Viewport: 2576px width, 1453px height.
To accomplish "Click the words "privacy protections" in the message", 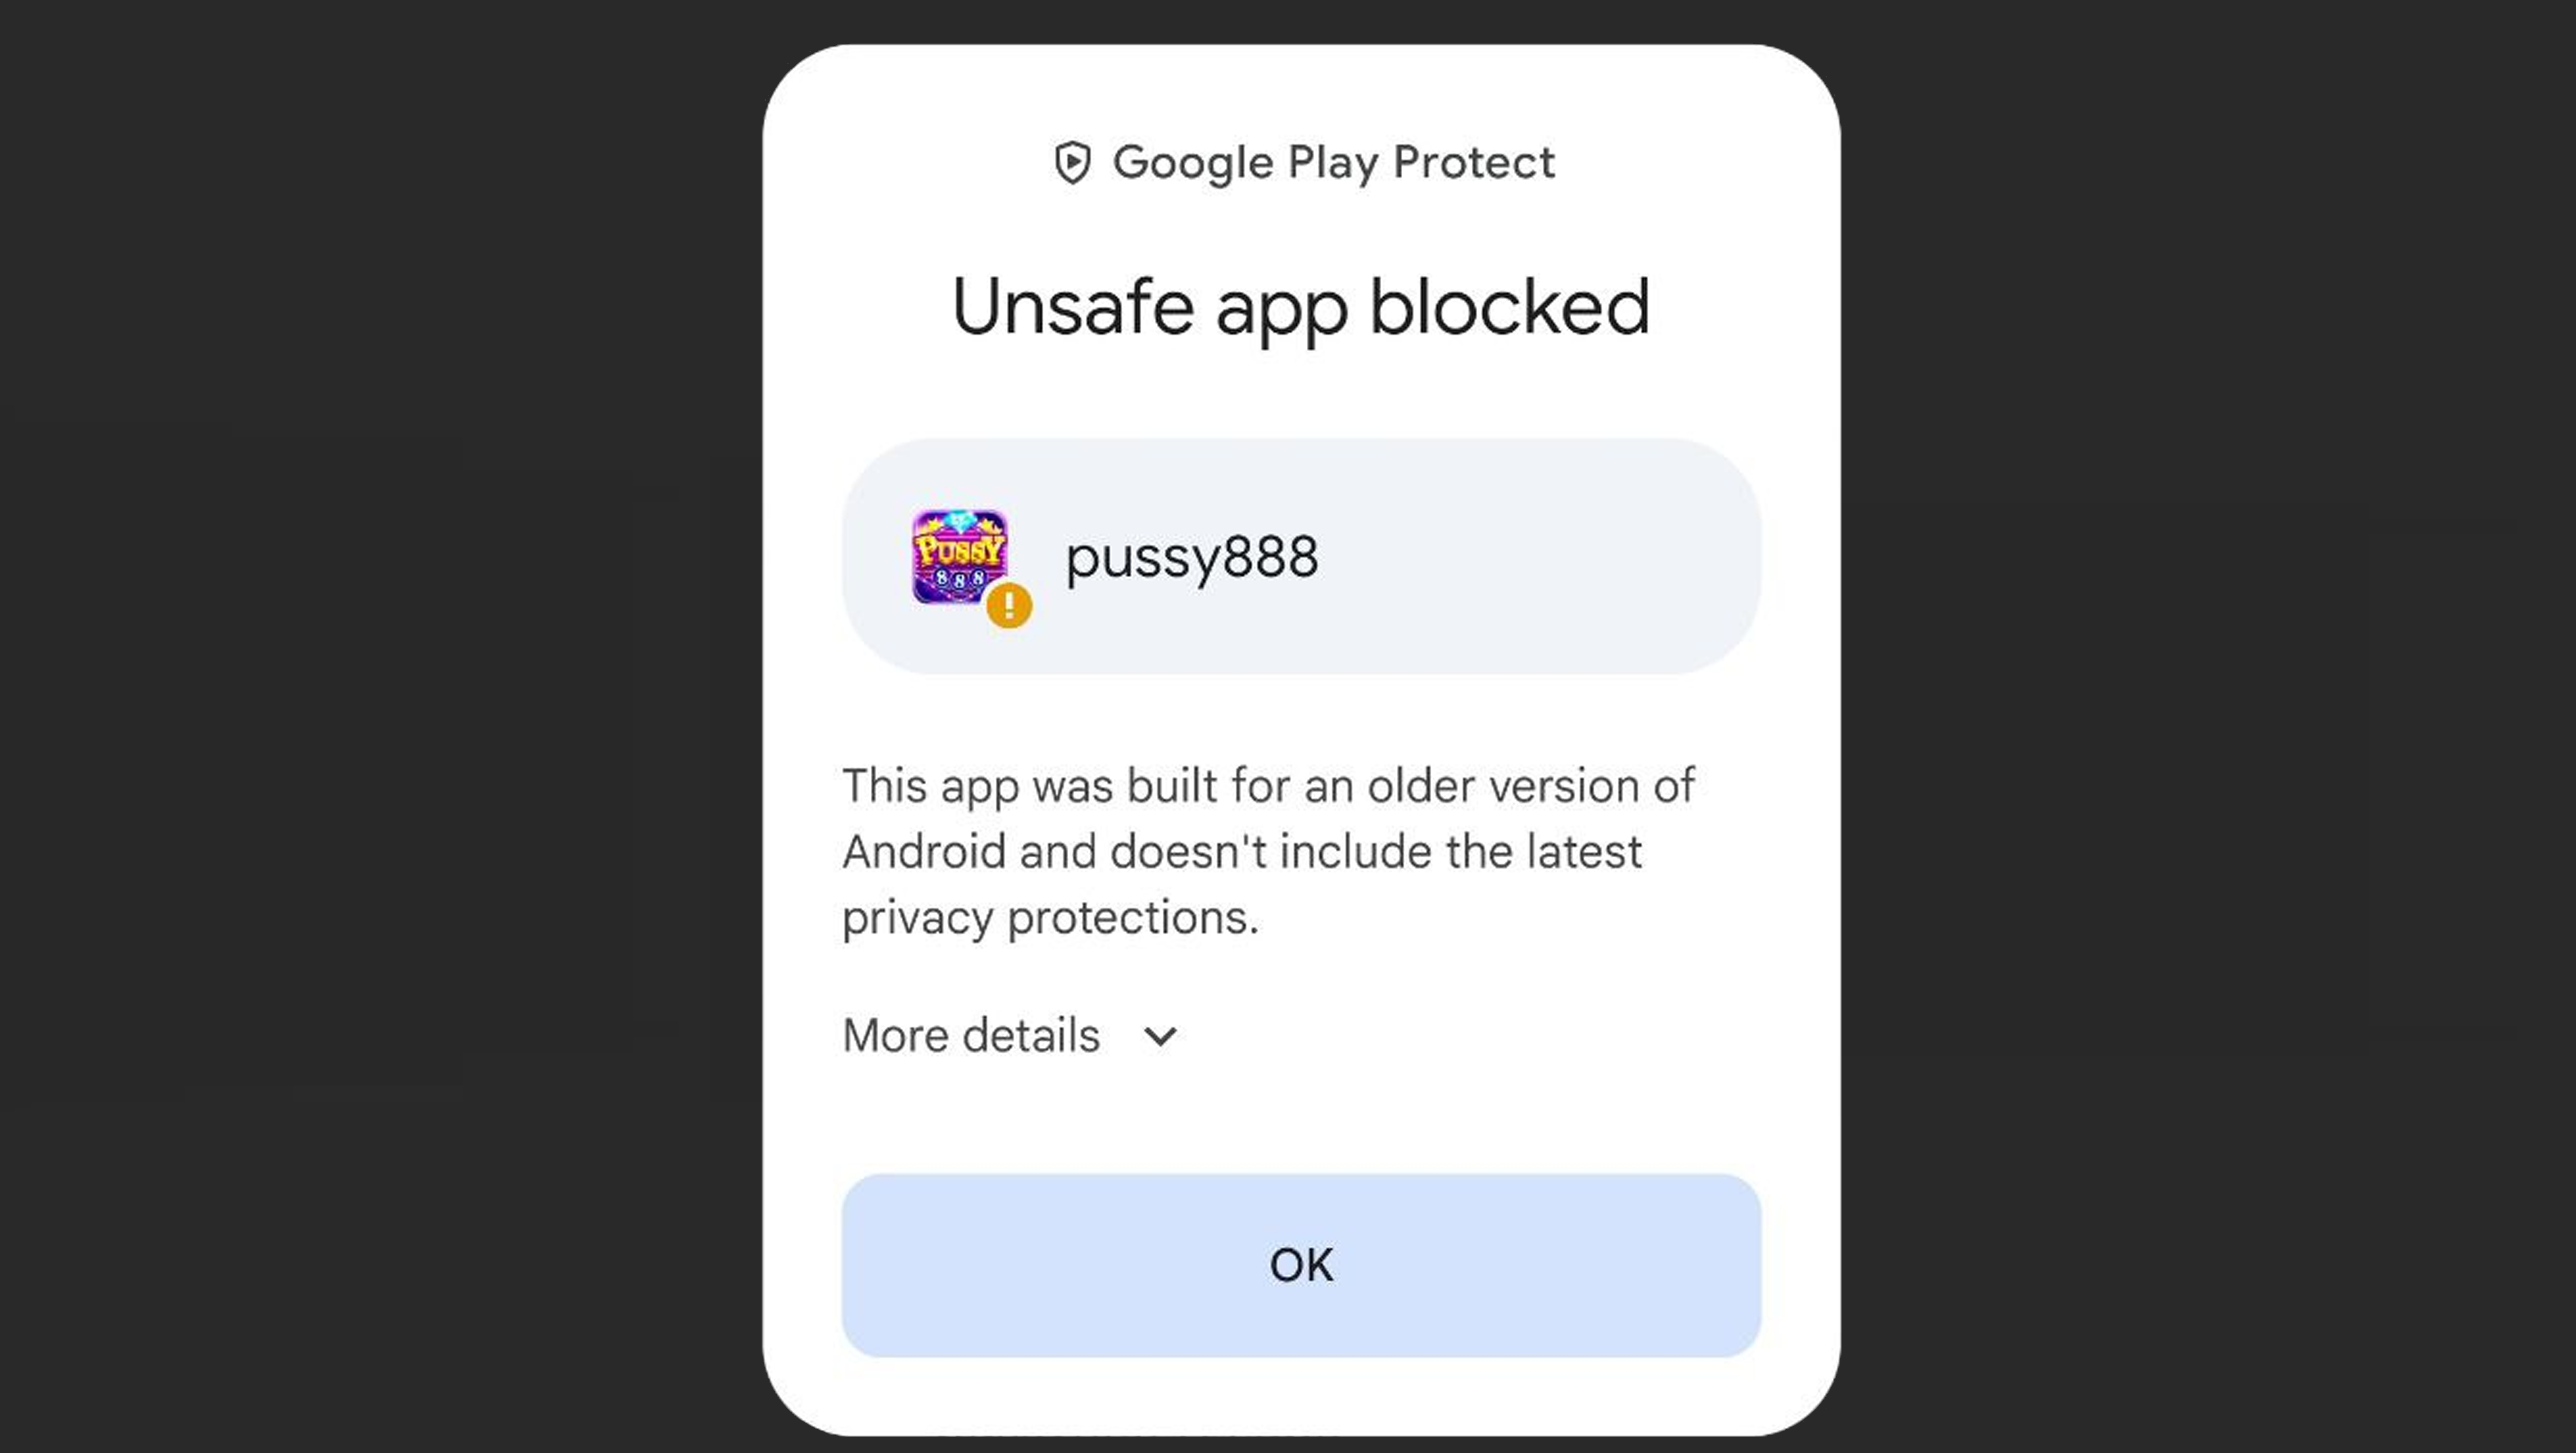I will (1049, 918).
